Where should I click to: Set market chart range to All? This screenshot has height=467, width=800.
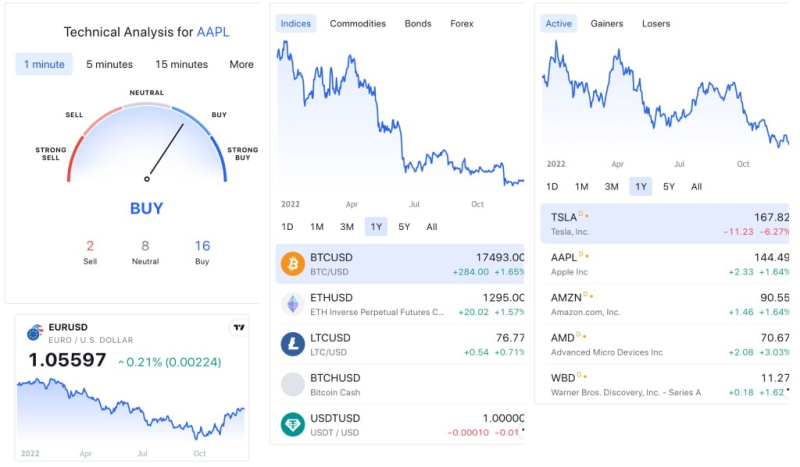[x=432, y=227]
